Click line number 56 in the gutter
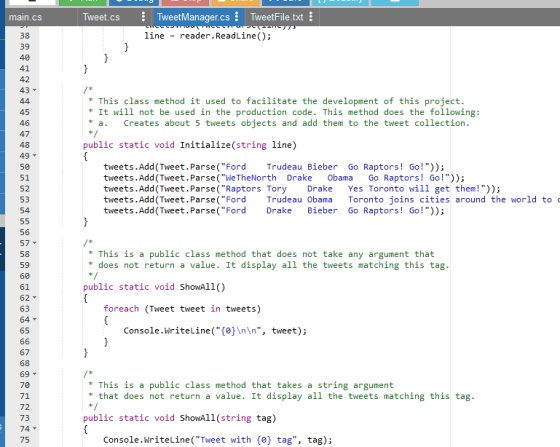This screenshot has height=447, width=560. point(25,232)
